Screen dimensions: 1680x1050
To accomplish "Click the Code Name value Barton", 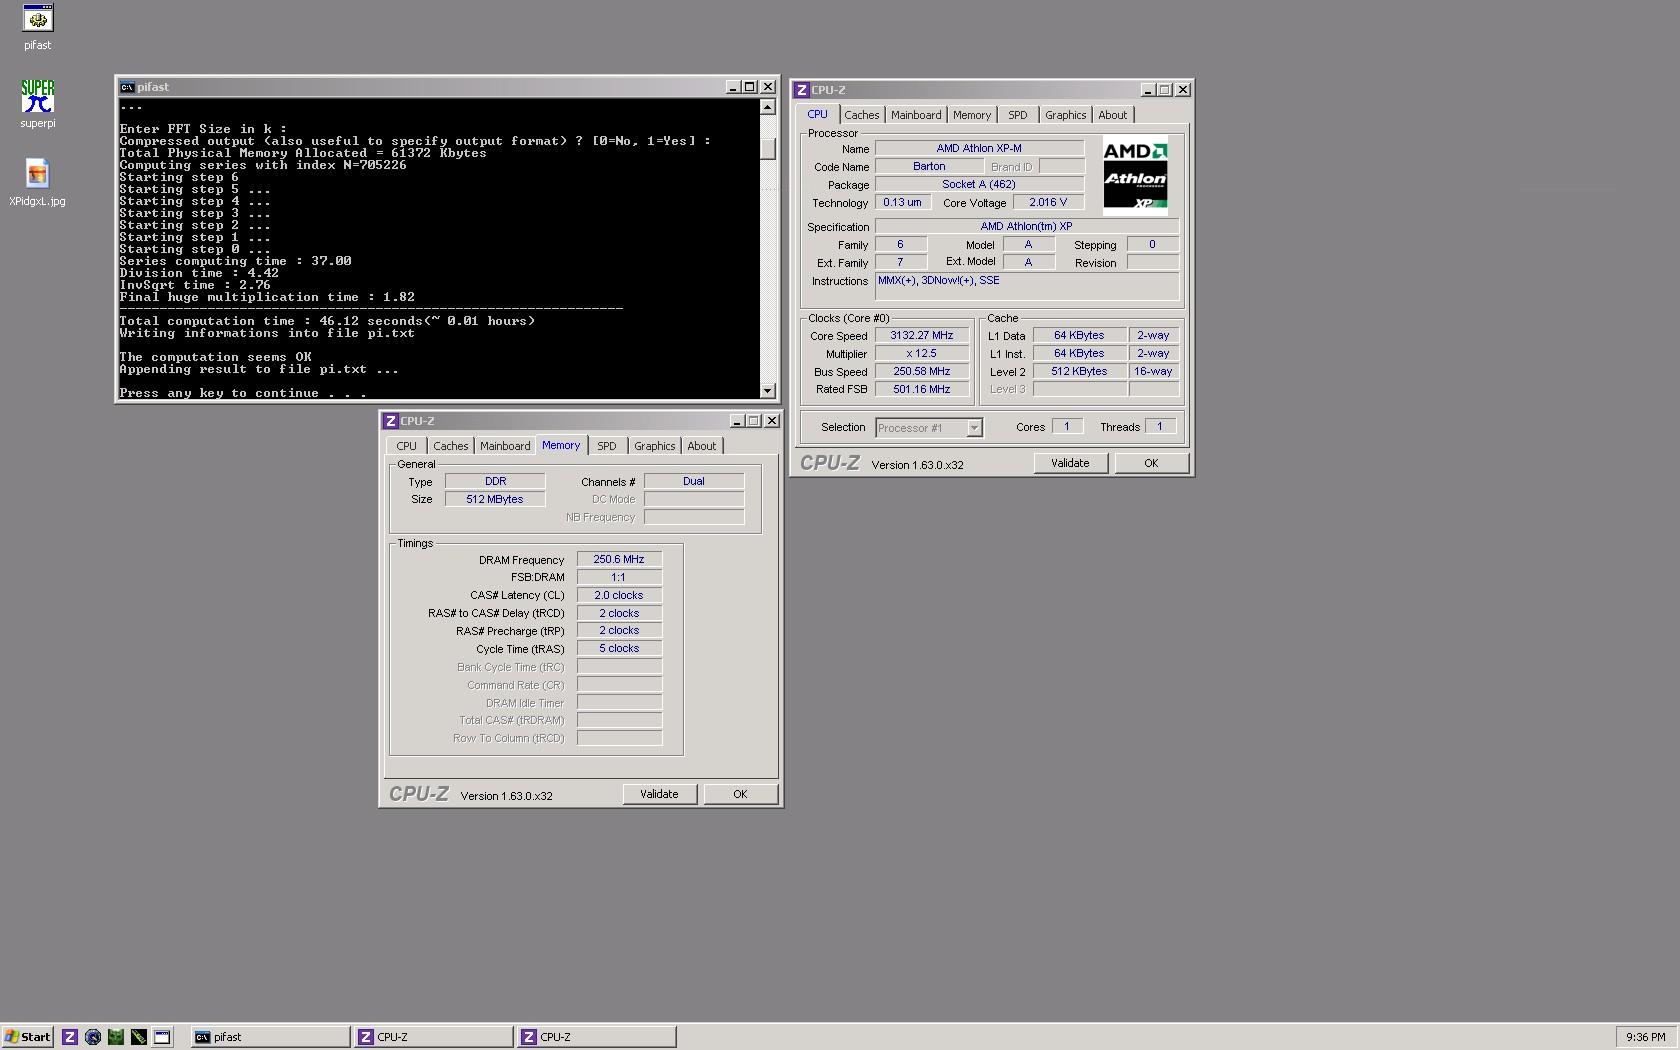I will click(x=929, y=167).
